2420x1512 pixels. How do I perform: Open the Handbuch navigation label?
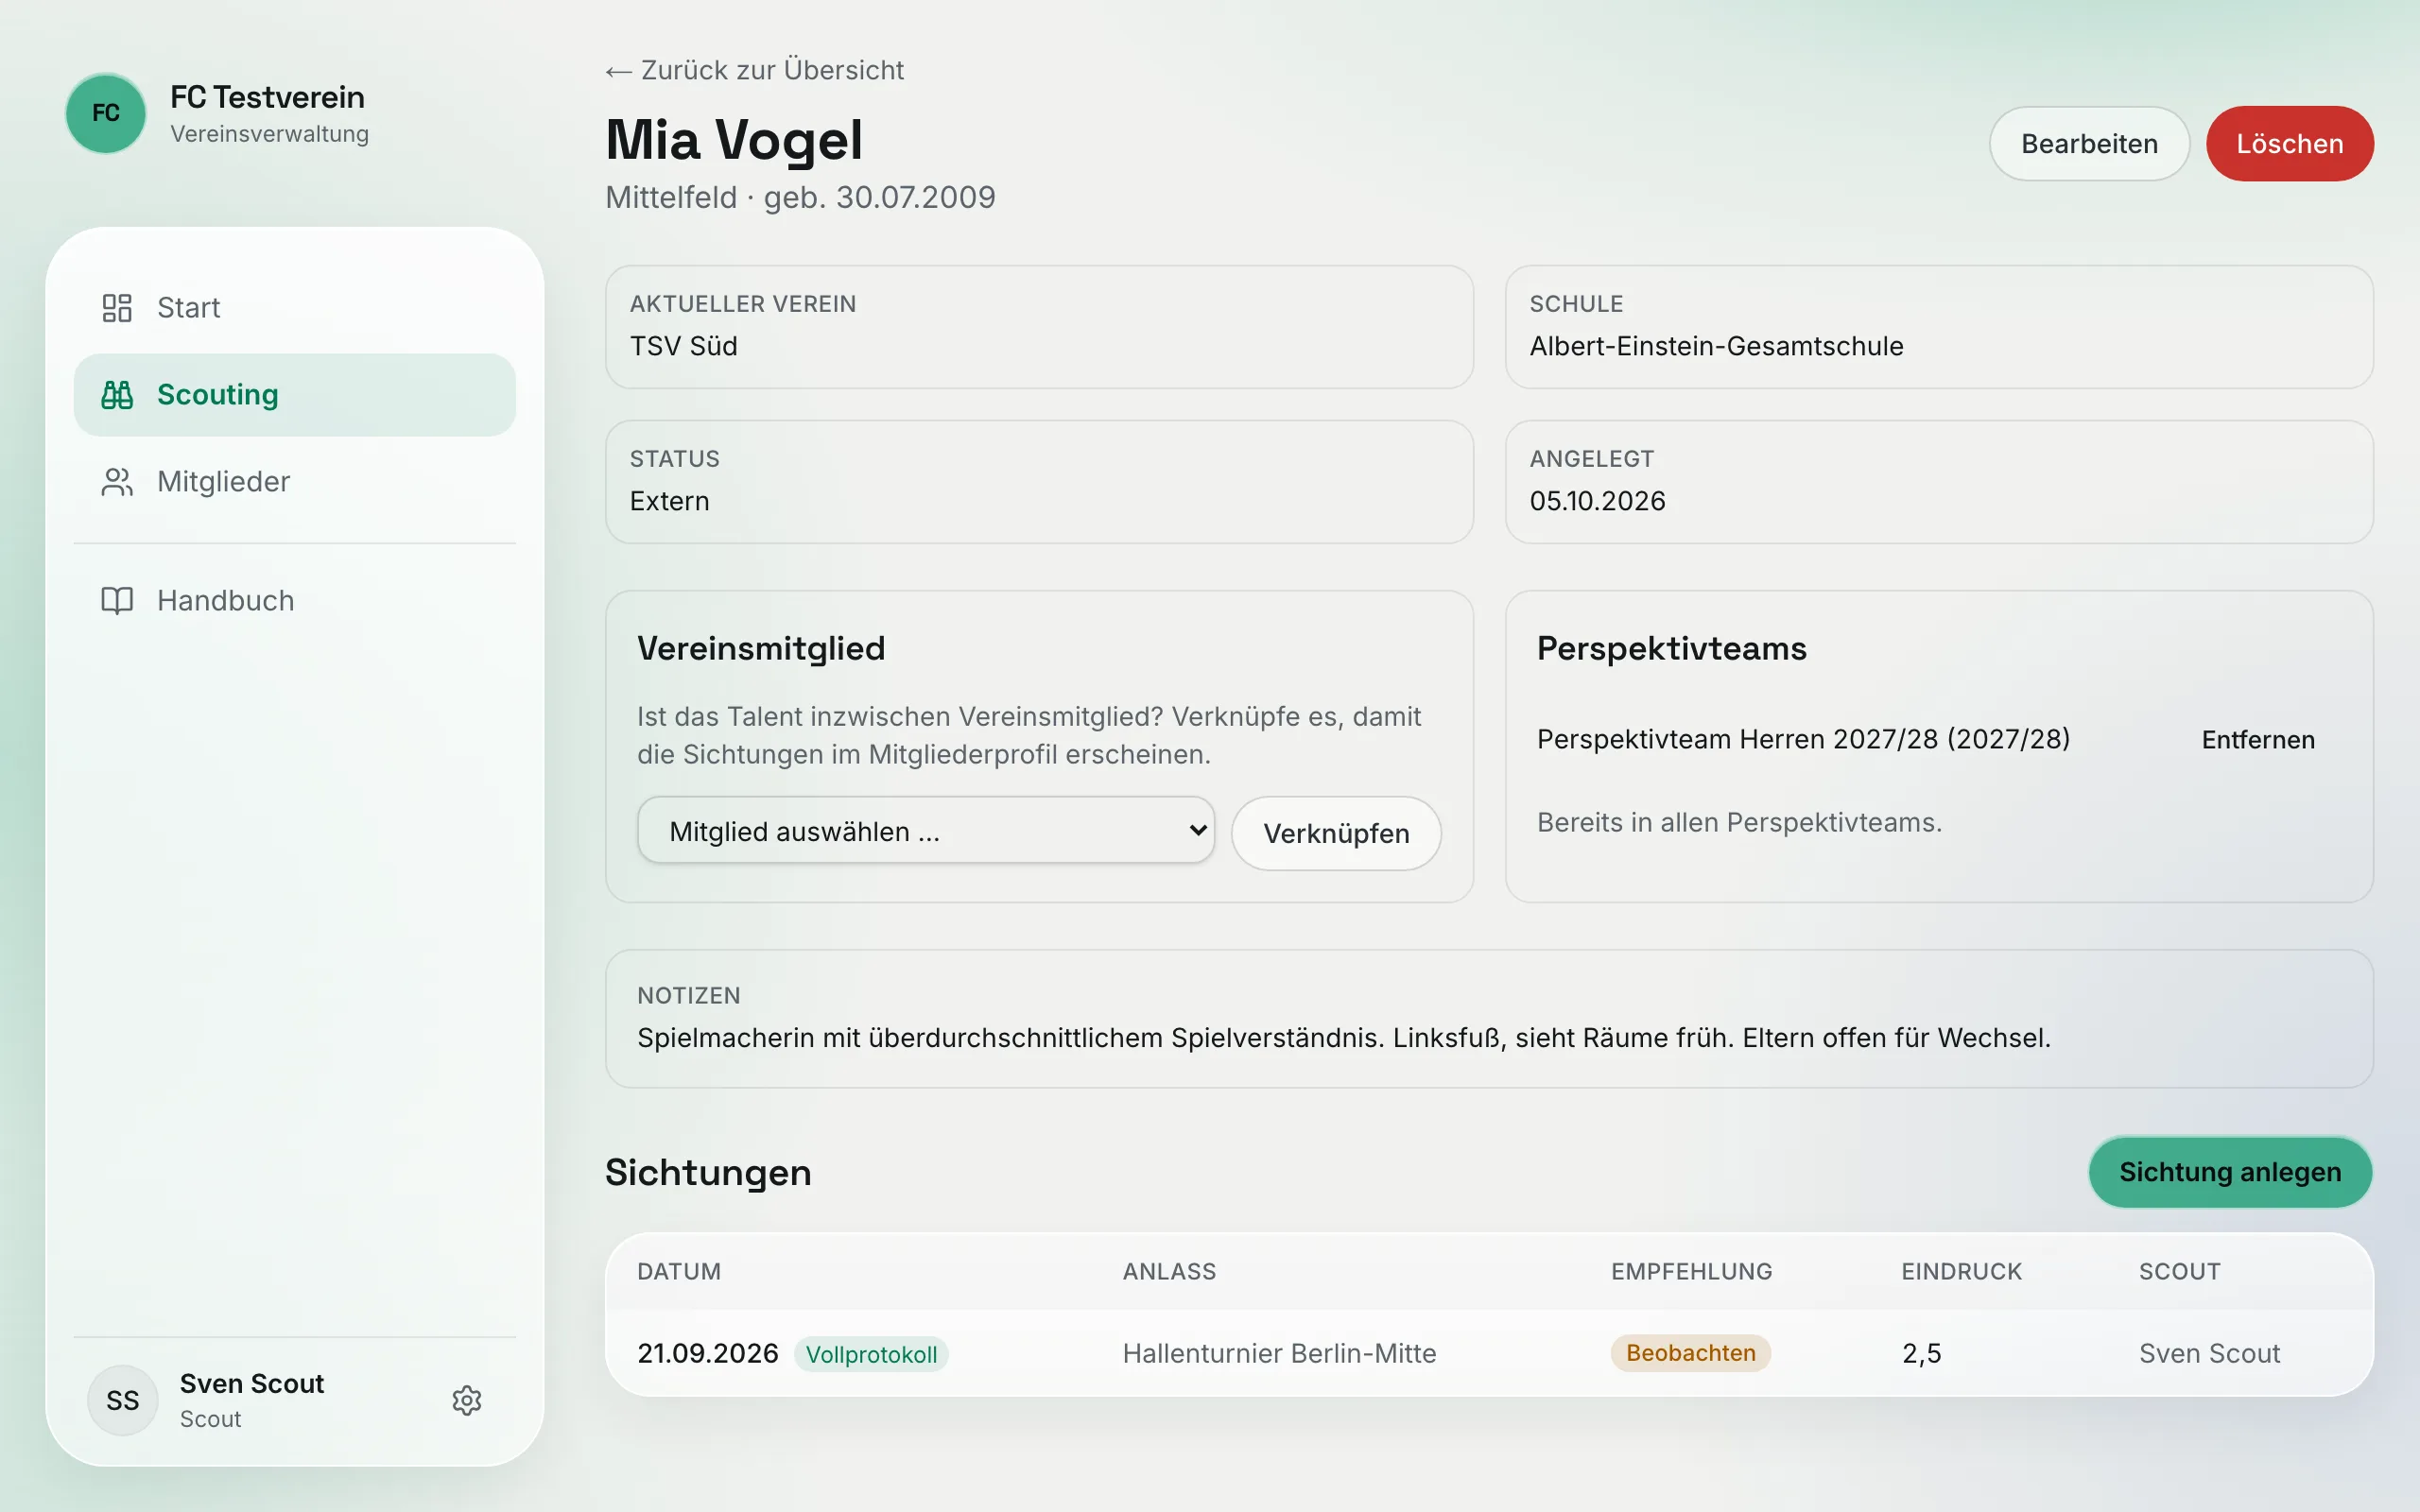pos(226,601)
